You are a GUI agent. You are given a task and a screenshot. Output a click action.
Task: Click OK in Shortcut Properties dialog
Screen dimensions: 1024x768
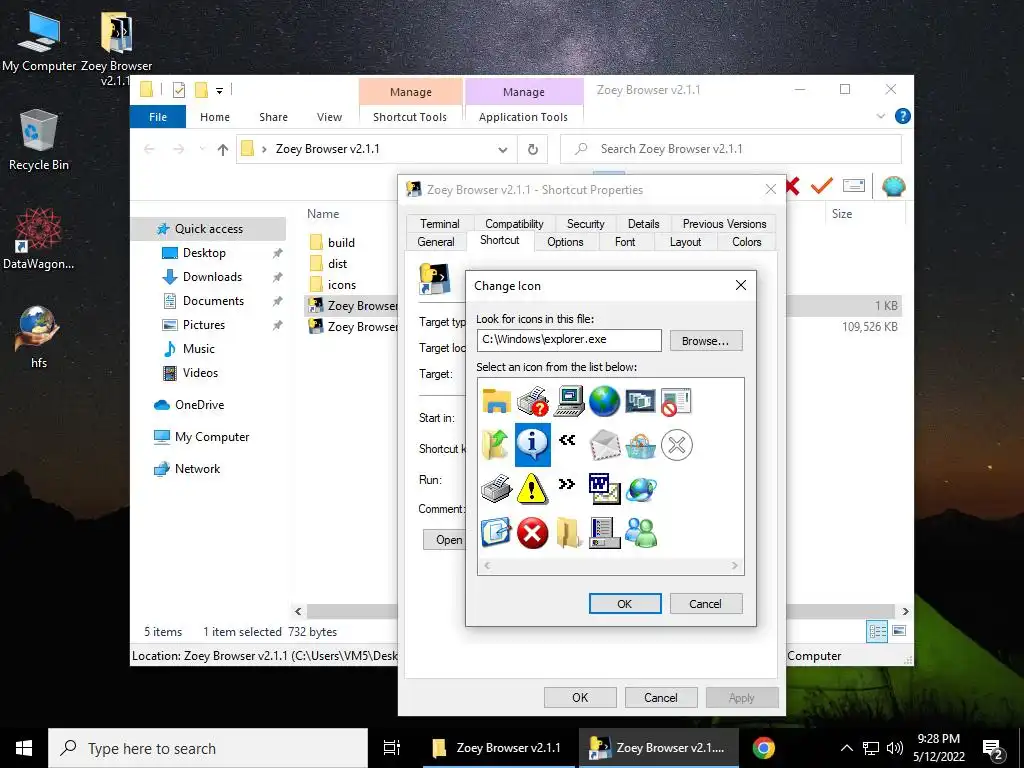tap(580, 697)
